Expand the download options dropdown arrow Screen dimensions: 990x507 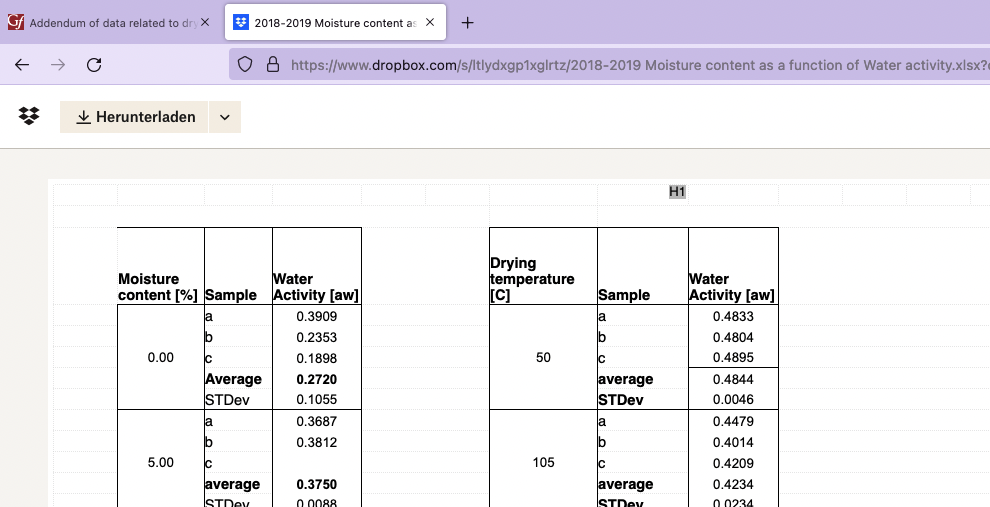[x=225, y=117]
